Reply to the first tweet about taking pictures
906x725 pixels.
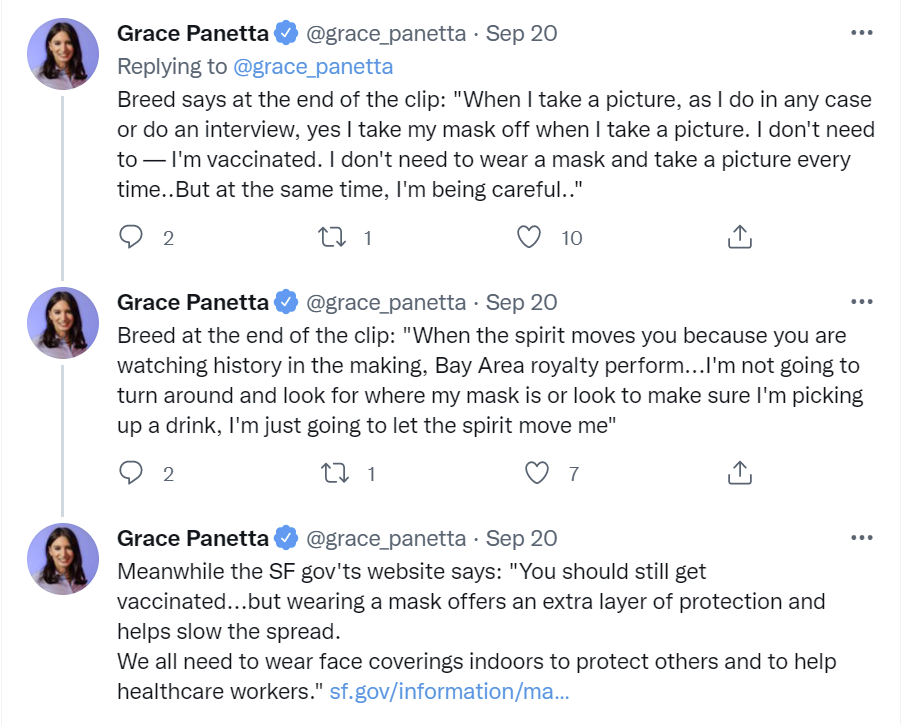pos(131,237)
